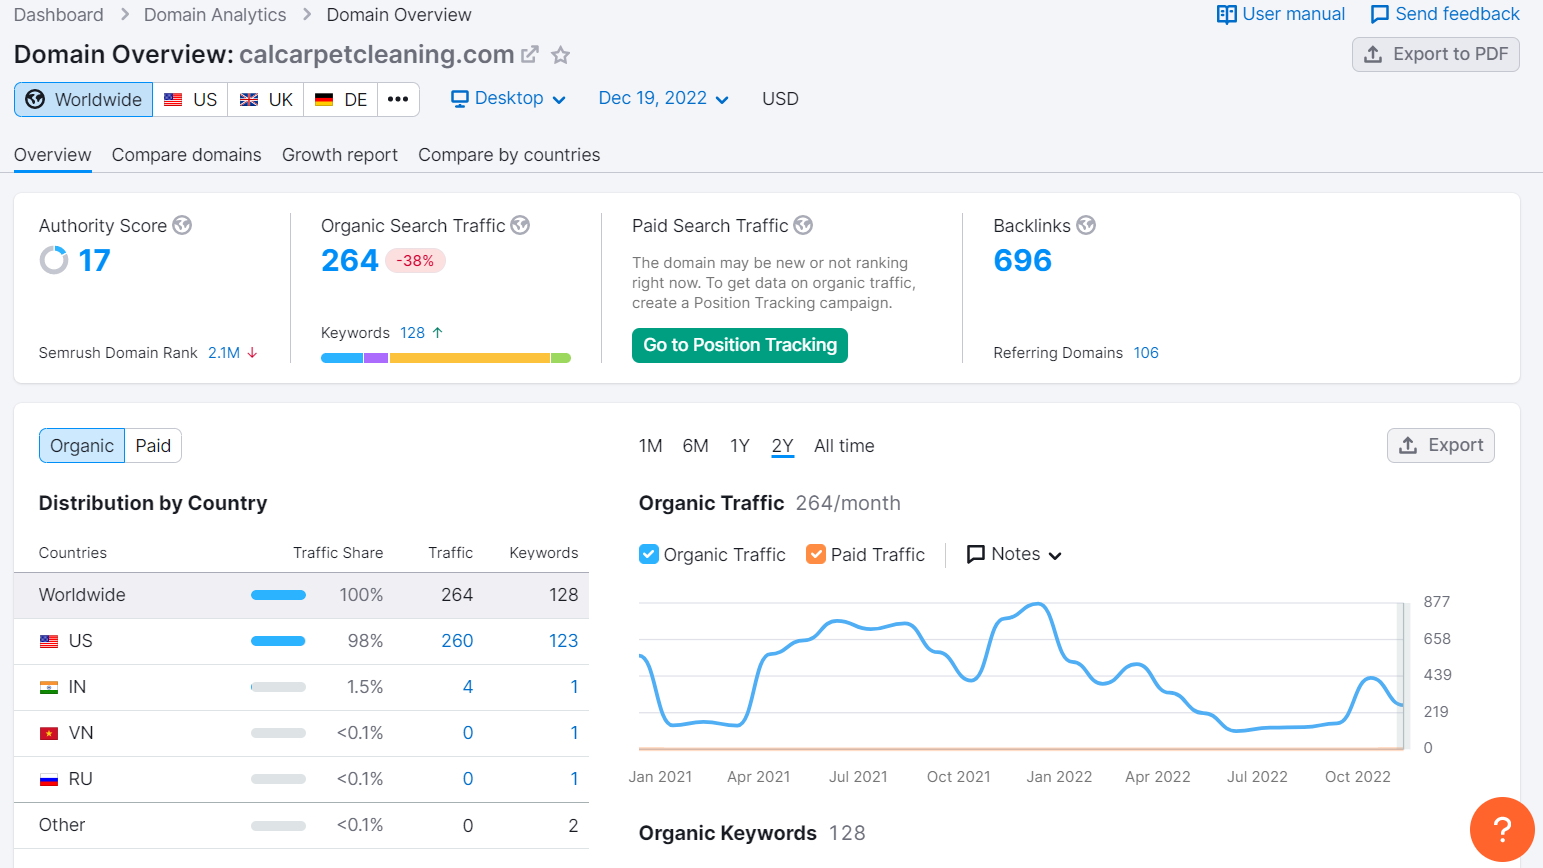Open the Desktop device dropdown
Screen dimensions: 1543x868
(x=508, y=98)
